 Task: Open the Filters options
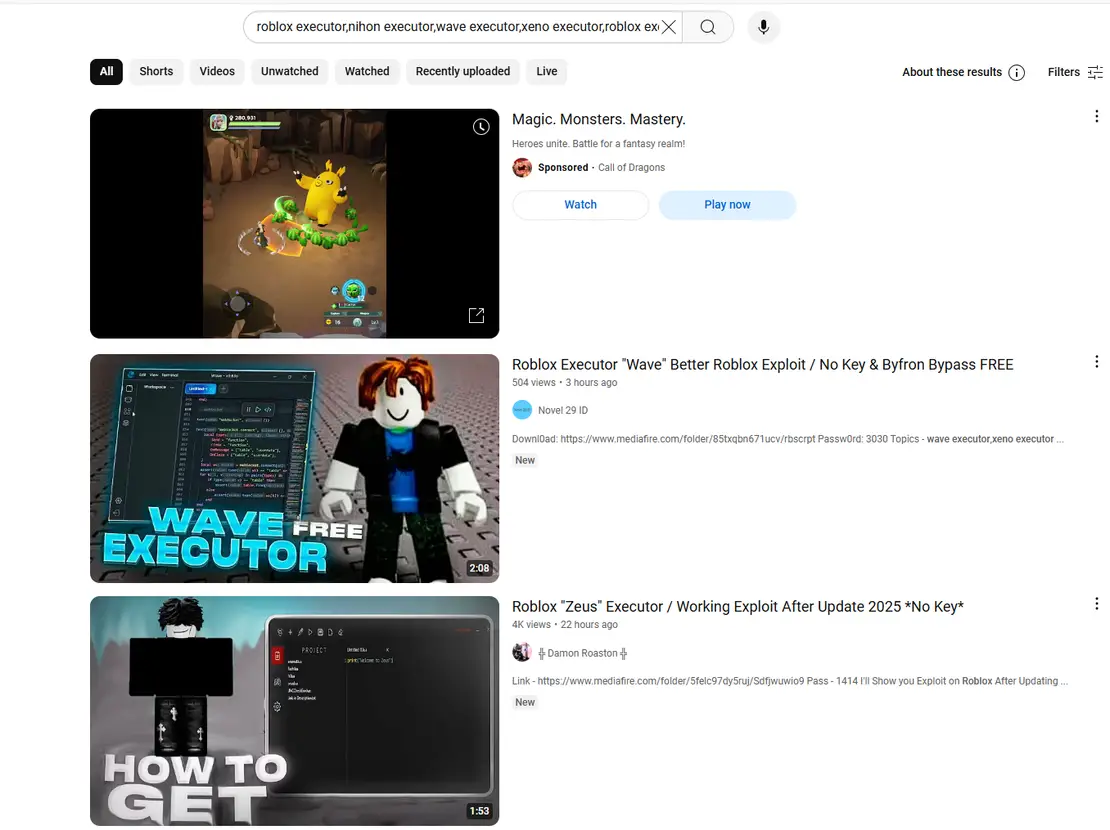pyautogui.click(x=1075, y=72)
